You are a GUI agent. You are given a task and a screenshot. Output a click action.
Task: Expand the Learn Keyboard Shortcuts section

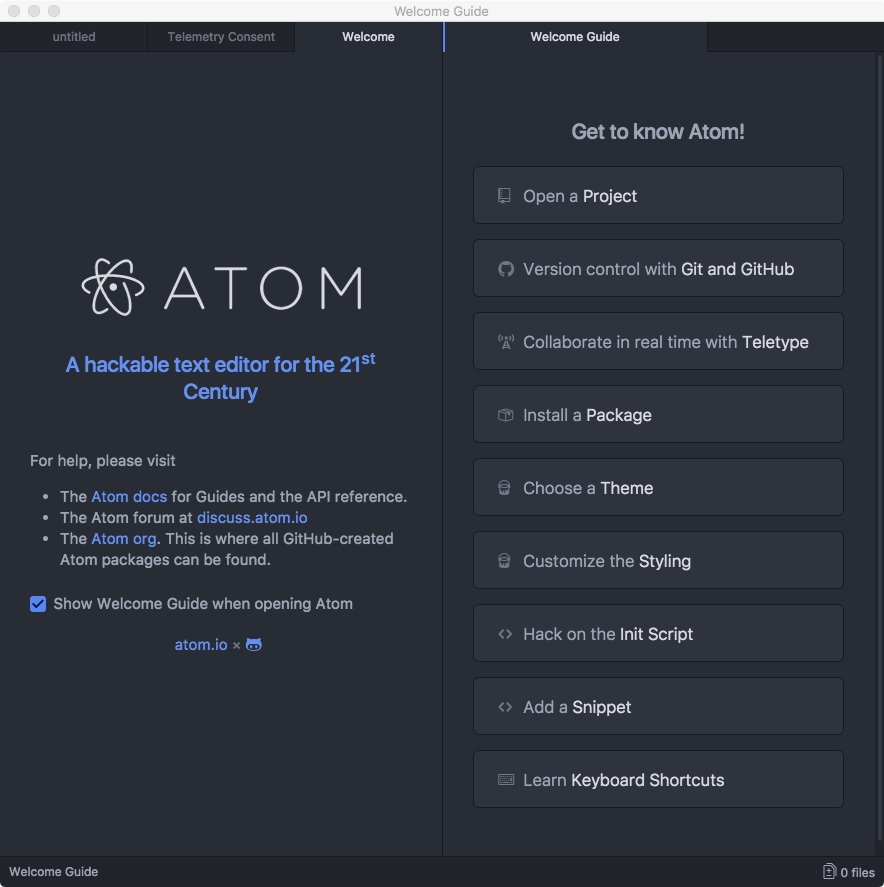658,779
